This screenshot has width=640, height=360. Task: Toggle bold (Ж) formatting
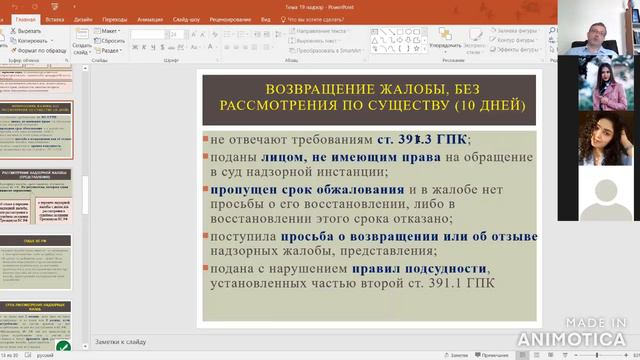pyautogui.click(x=135, y=47)
